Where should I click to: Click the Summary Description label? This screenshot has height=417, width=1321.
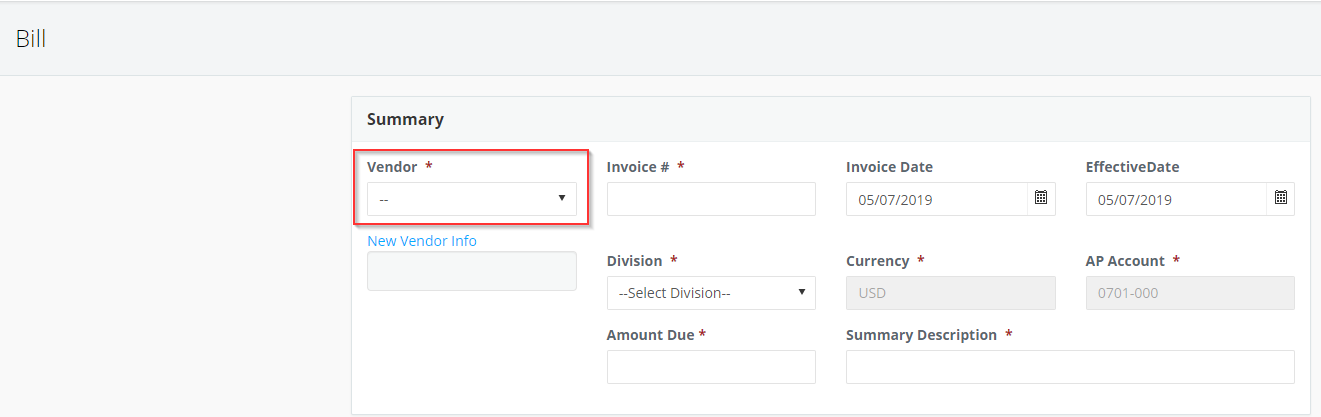pos(921,335)
